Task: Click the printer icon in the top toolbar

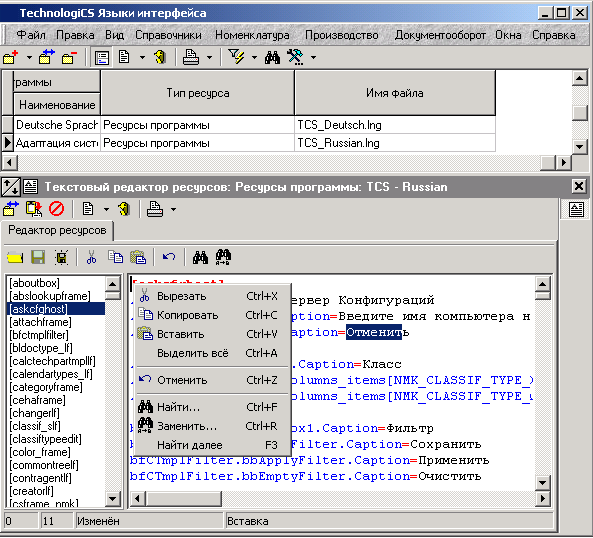Action: click(191, 57)
